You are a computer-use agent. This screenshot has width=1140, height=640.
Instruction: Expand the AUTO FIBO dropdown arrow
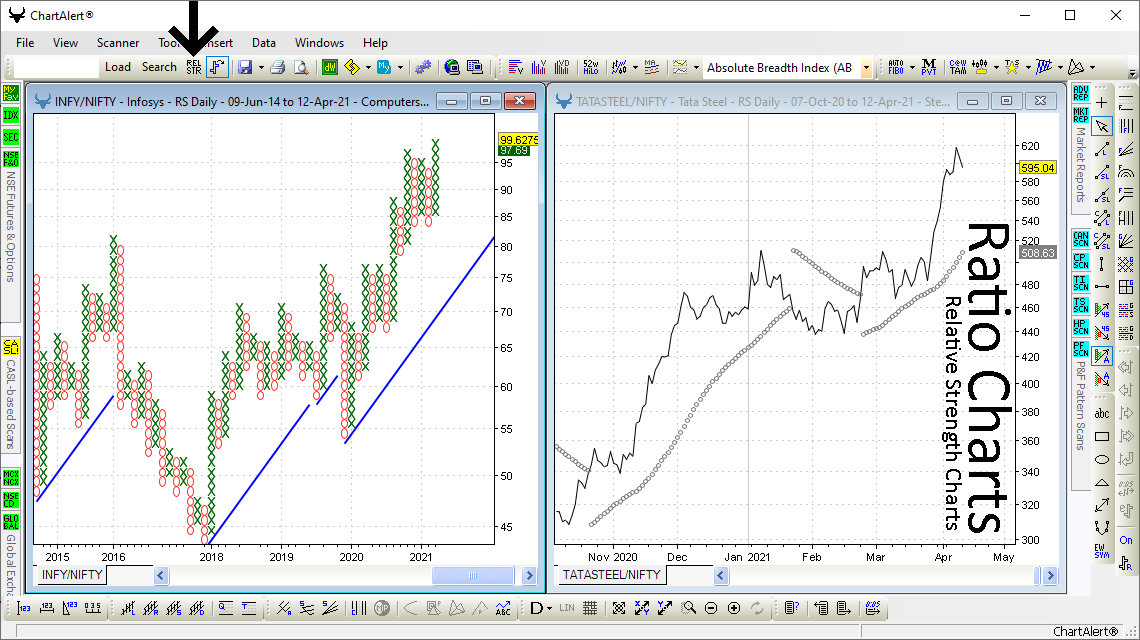912,68
